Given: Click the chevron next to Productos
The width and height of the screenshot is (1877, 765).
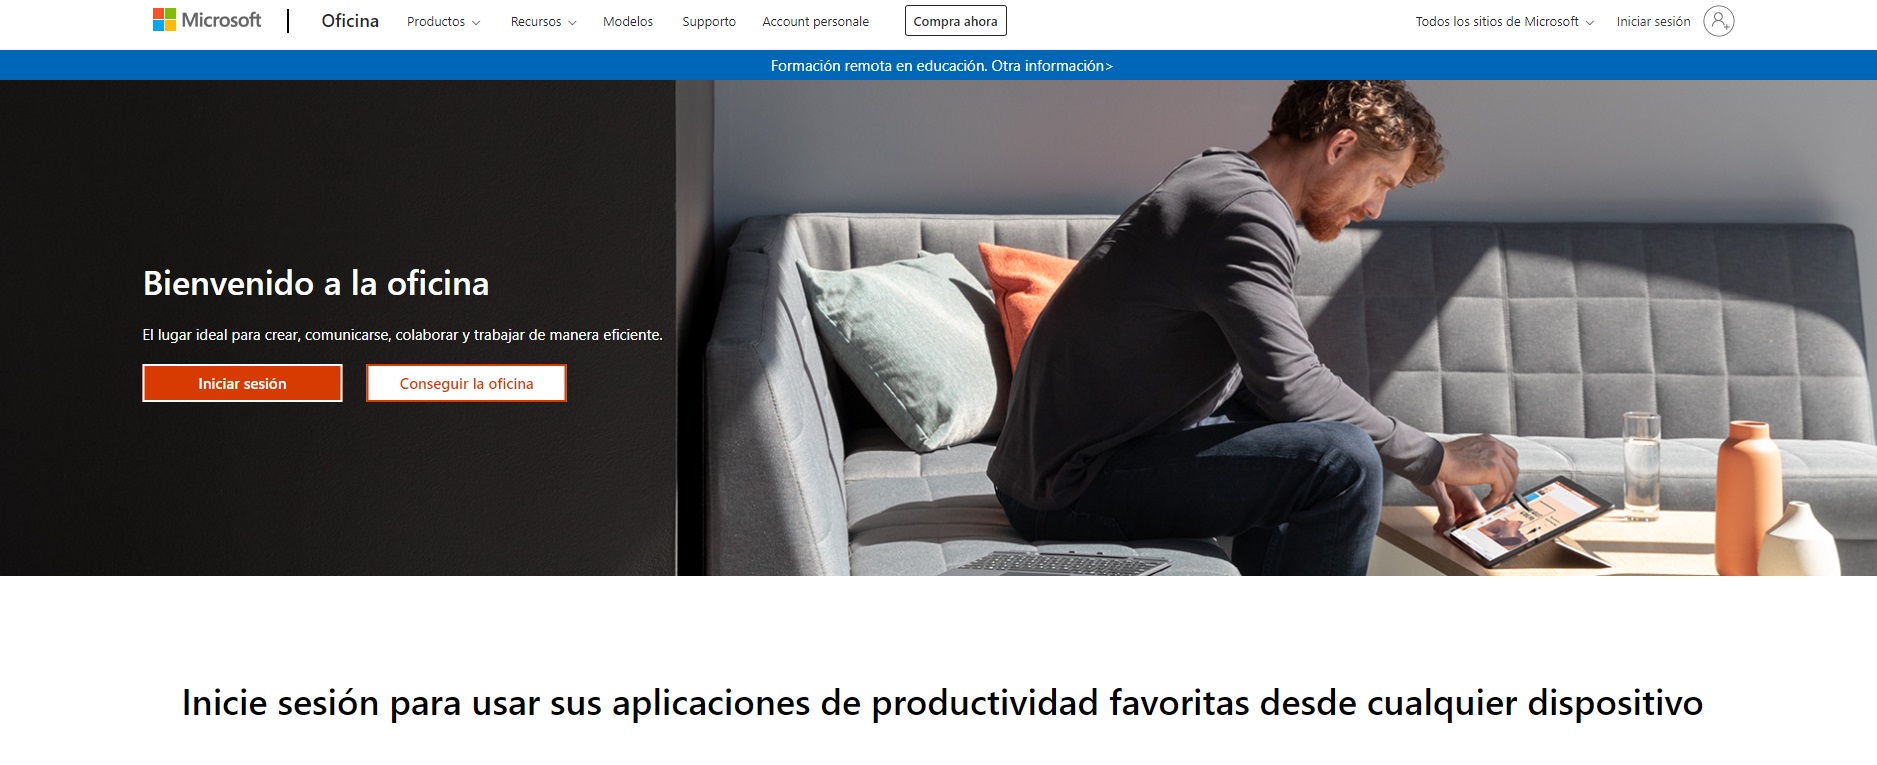Looking at the screenshot, I should (x=476, y=22).
